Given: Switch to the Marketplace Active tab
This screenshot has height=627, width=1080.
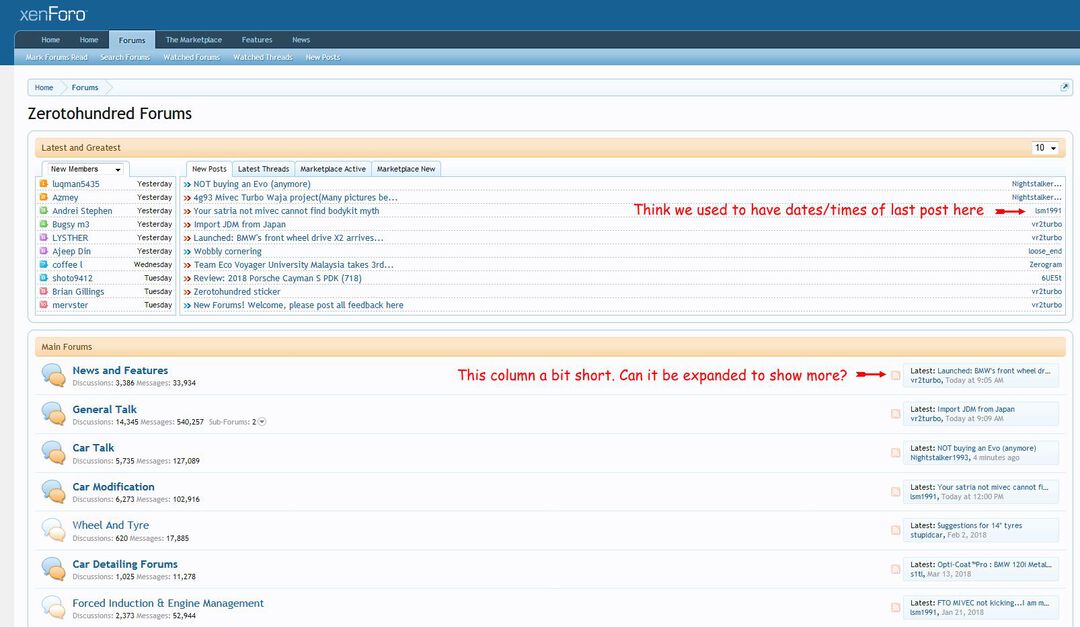Looking at the screenshot, I should point(333,169).
